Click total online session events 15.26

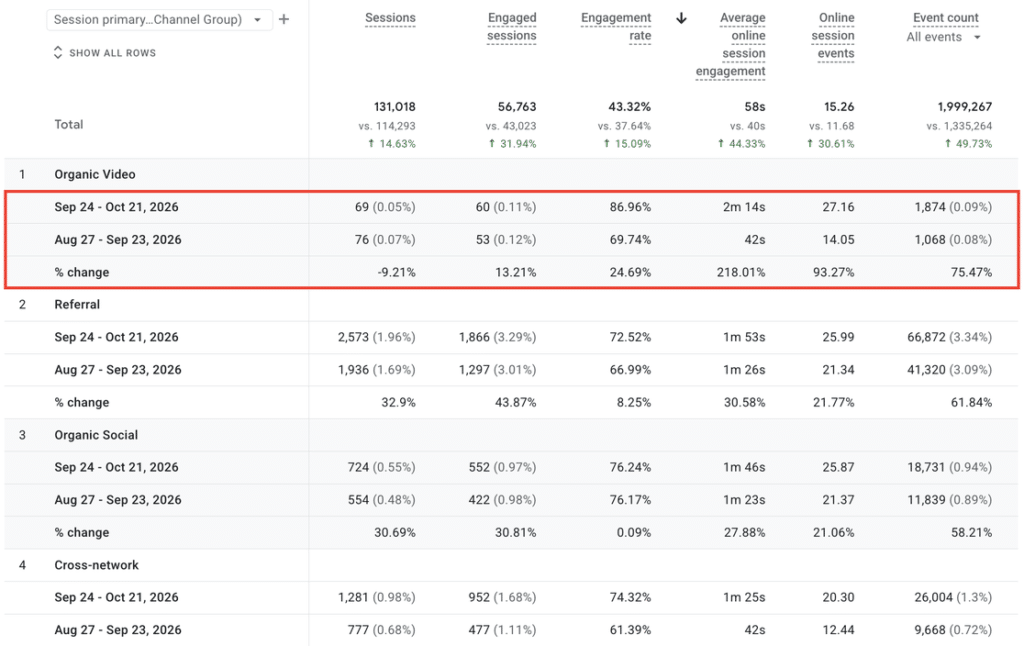point(839,106)
